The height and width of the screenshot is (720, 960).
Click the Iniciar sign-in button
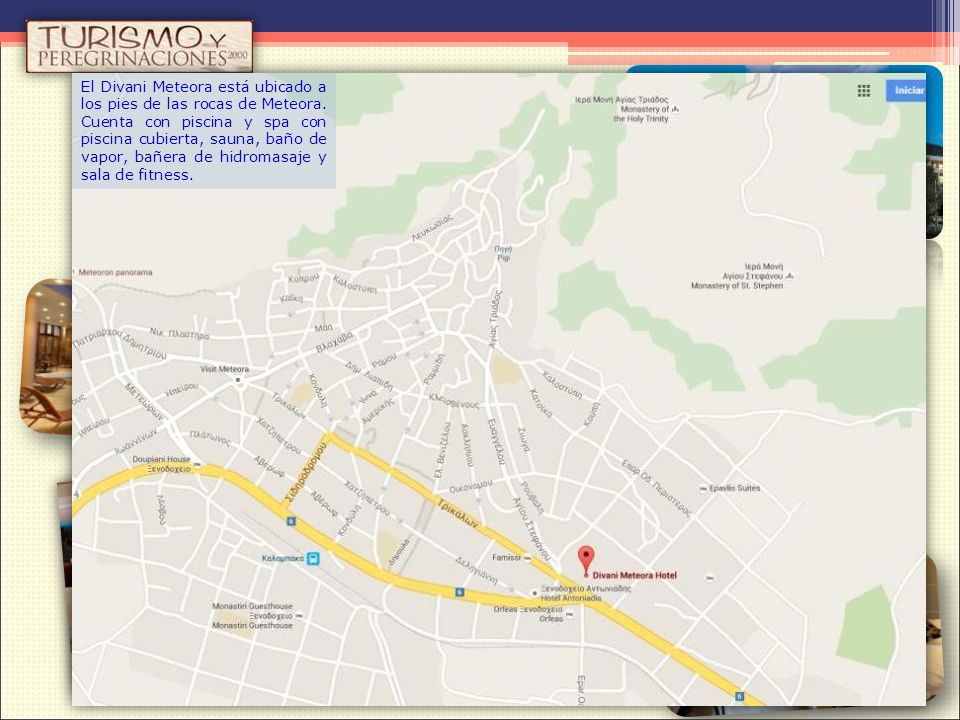click(x=906, y=91)
